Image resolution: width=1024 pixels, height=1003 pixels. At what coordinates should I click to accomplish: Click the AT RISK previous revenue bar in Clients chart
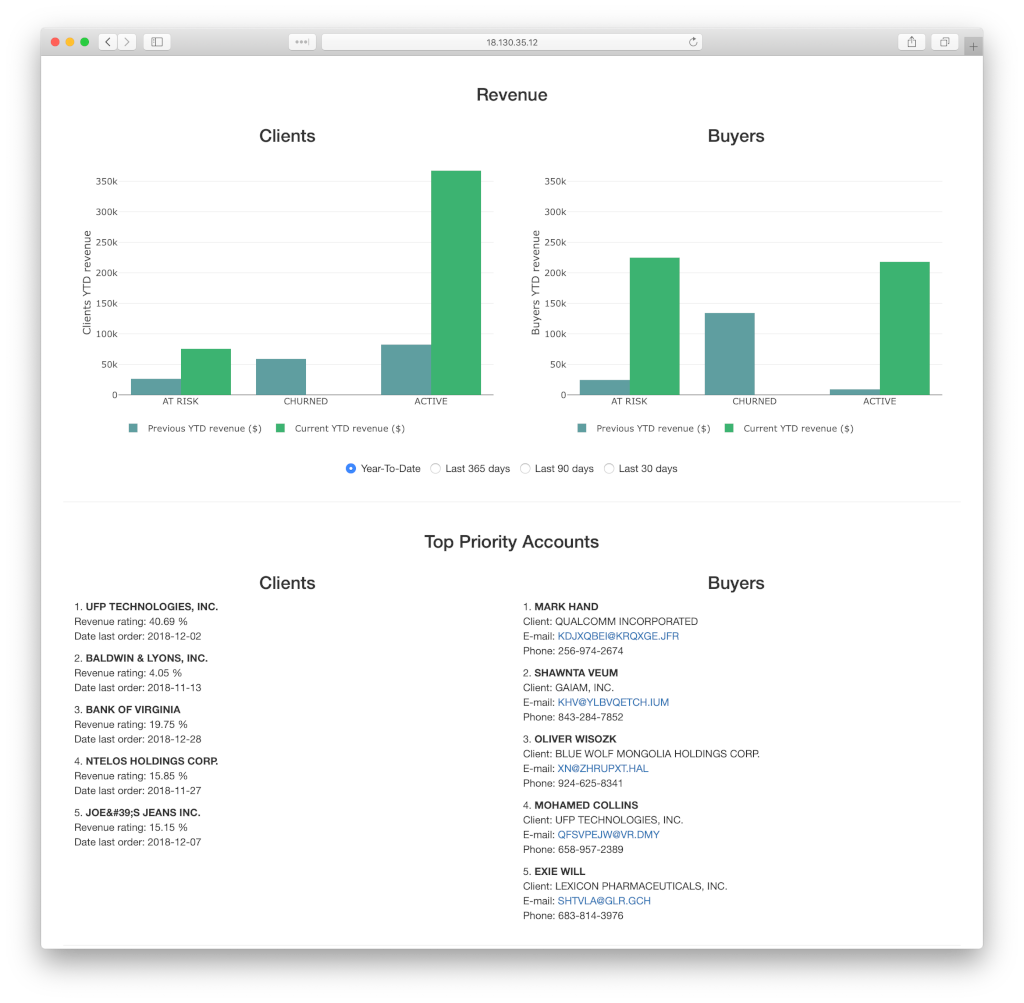point(156,387)
